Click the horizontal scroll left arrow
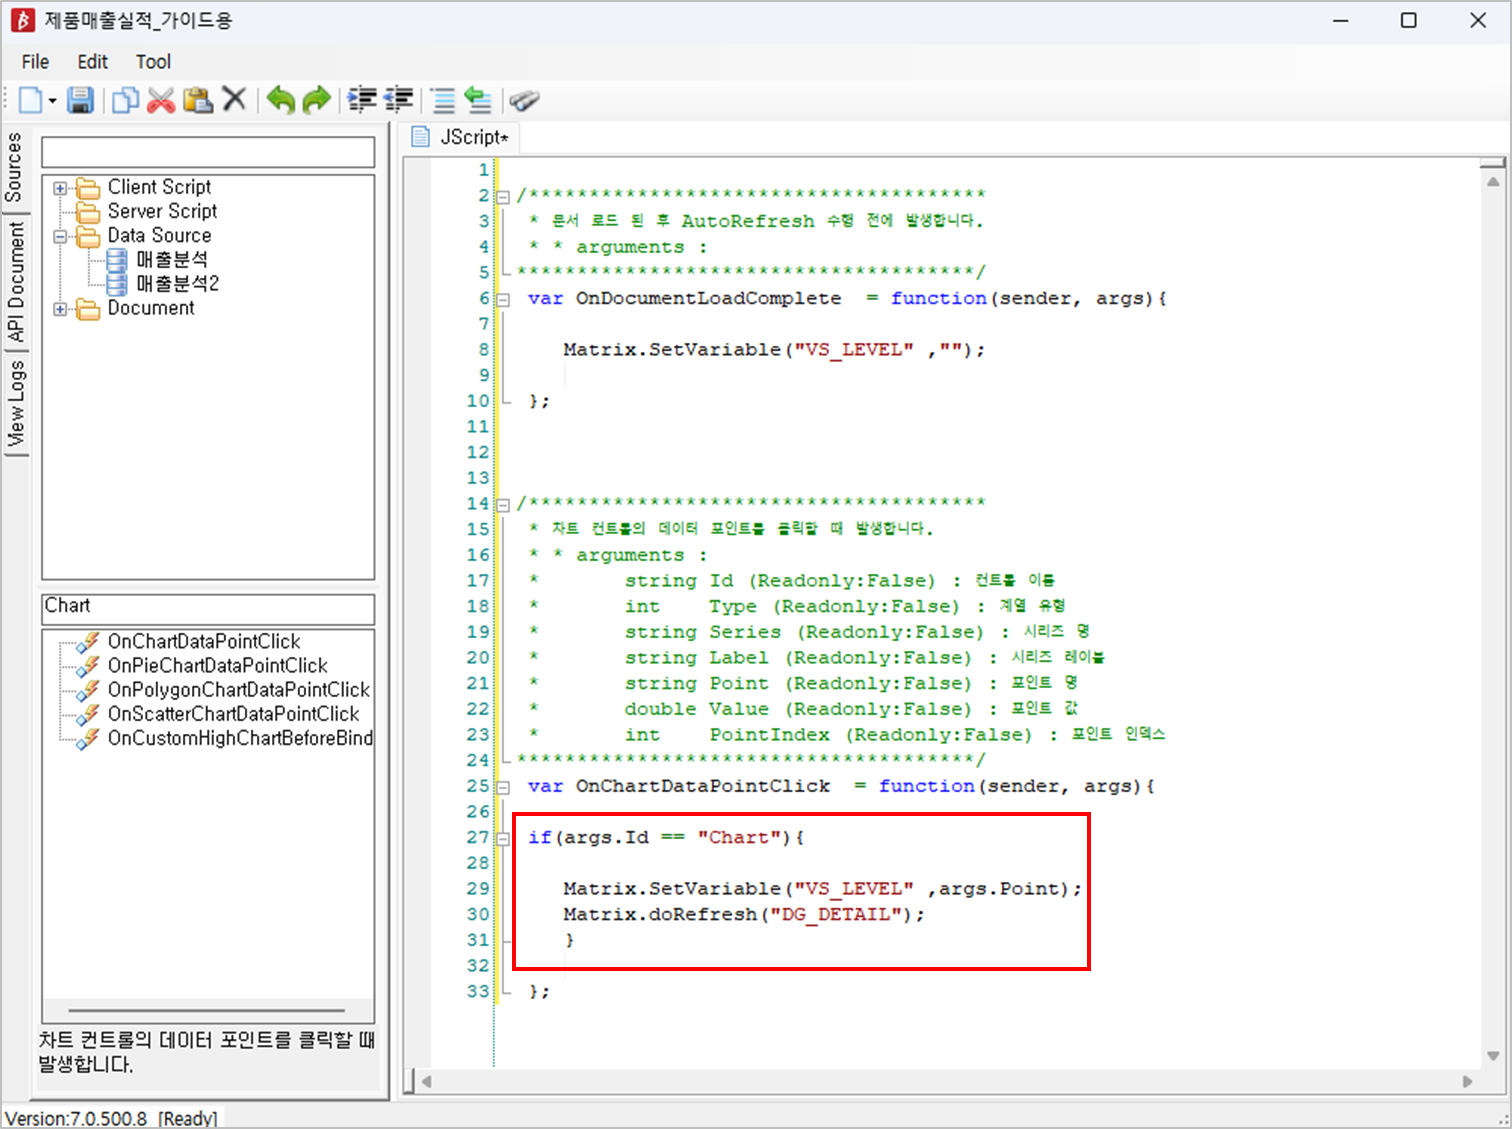Screen dimensions: 1512x1129 tap(427, 1081)
